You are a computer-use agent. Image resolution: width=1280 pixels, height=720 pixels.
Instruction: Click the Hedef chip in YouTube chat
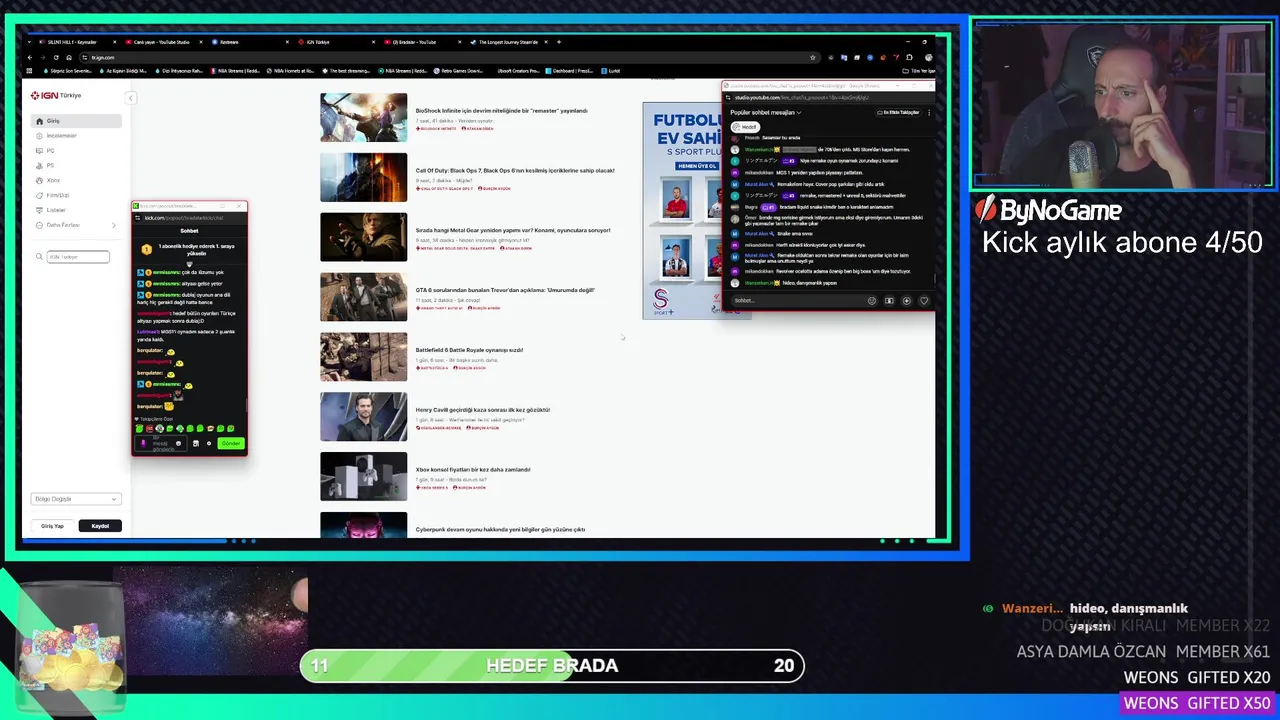745,127
